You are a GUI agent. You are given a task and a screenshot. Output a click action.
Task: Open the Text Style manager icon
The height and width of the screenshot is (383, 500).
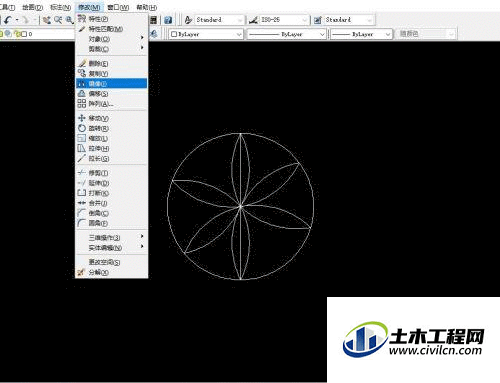pyautogui.click(x=188, y=20)
